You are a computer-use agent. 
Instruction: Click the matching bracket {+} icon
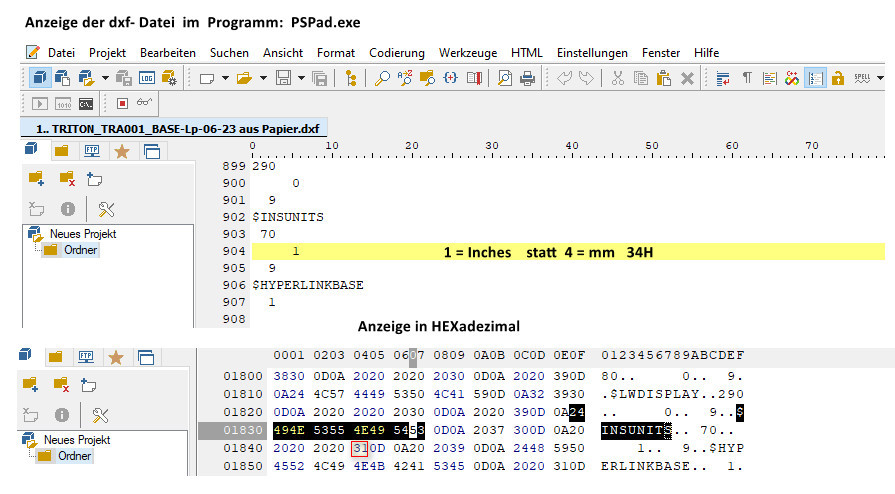(x=450, y=78)
